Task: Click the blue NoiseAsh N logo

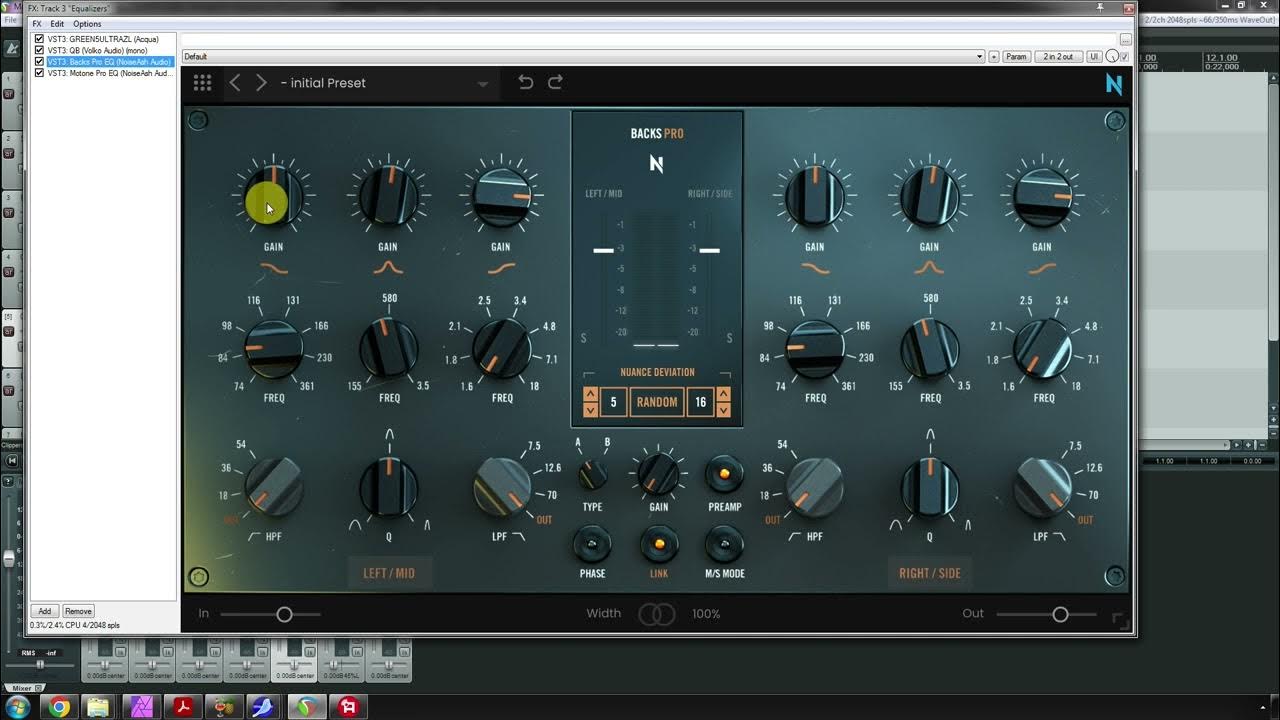Action: click(1114, 84)
